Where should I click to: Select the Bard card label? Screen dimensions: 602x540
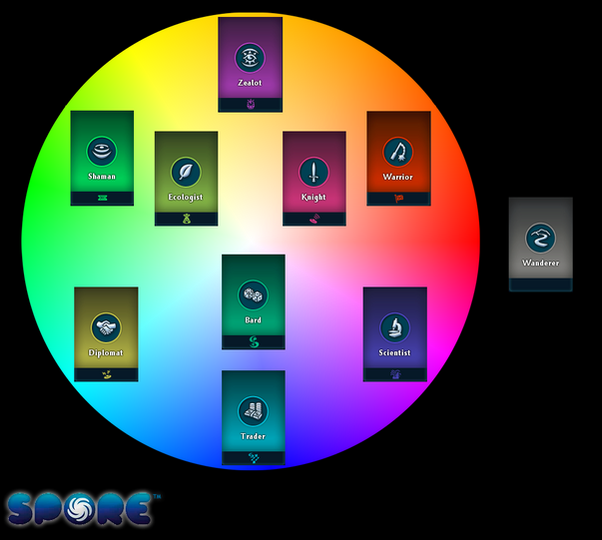(253, 320)
